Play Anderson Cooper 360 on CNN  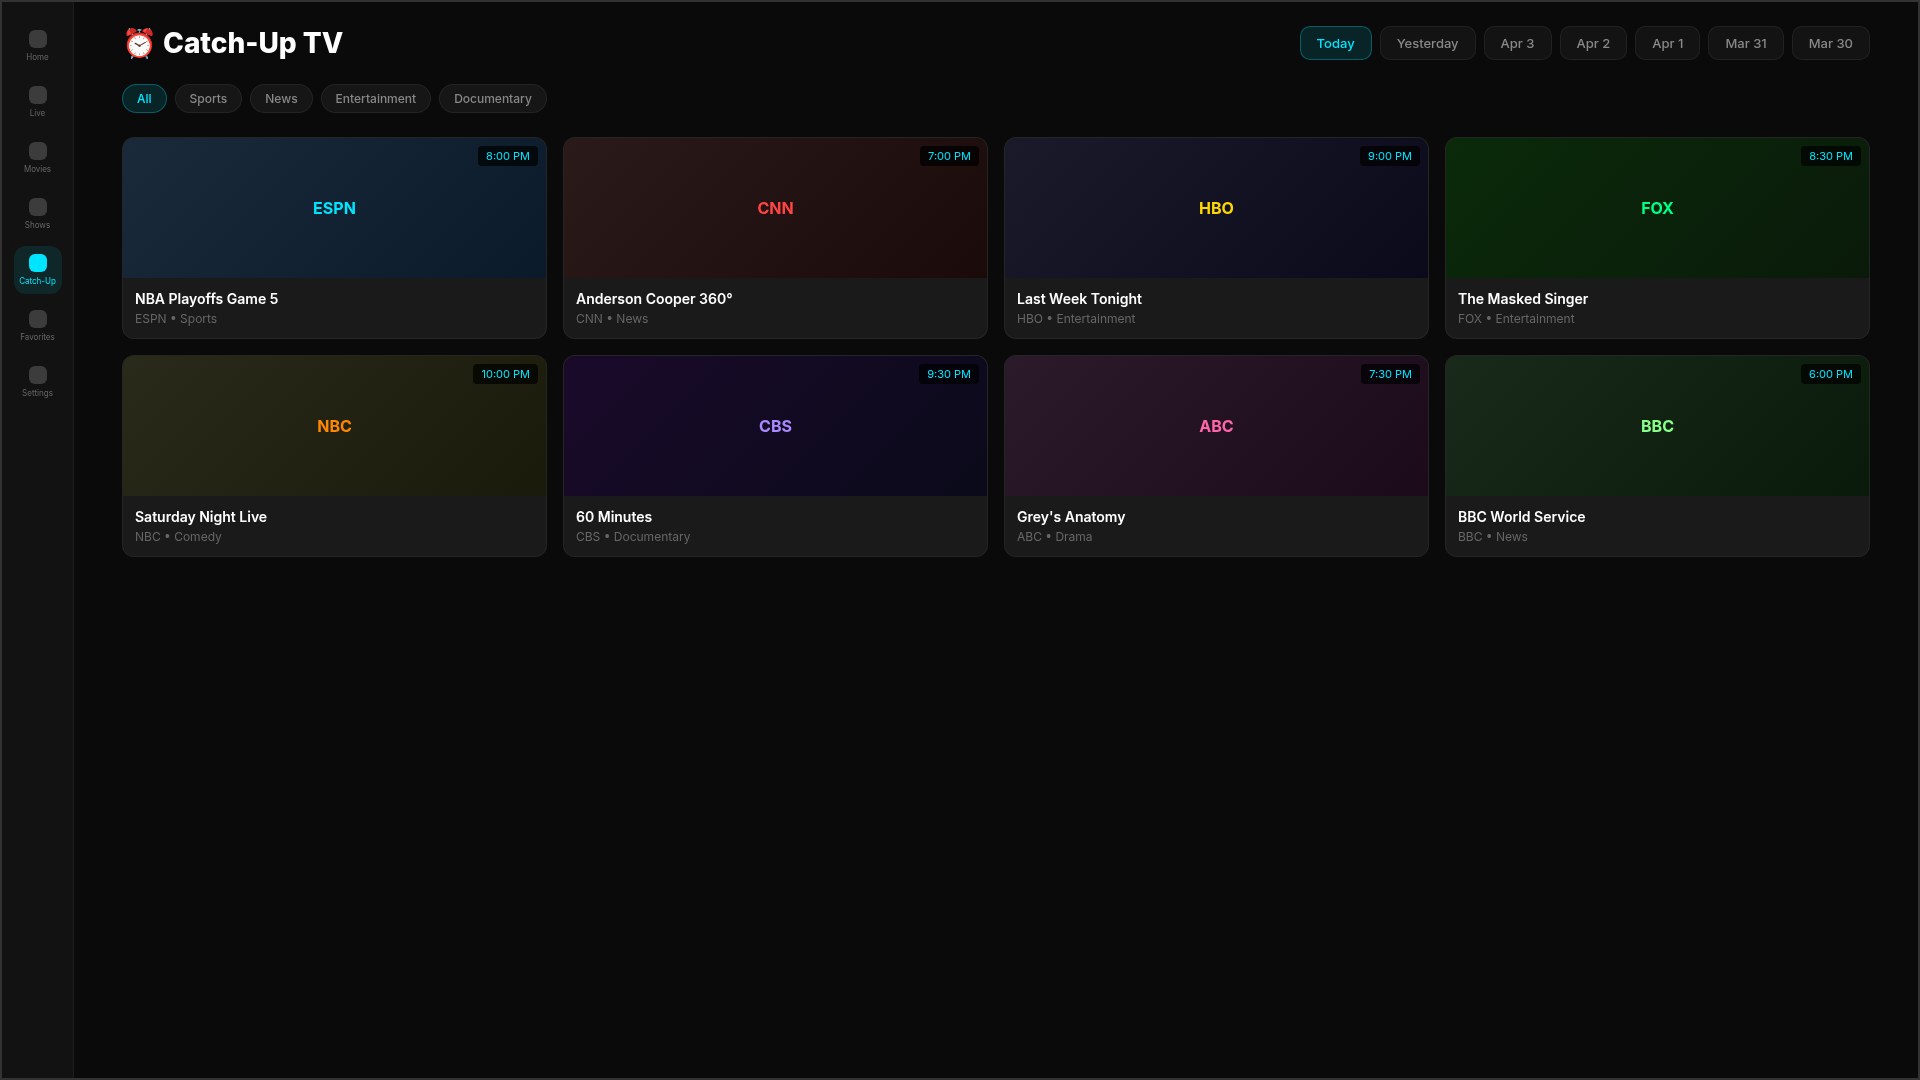click(x=775, y=238)
